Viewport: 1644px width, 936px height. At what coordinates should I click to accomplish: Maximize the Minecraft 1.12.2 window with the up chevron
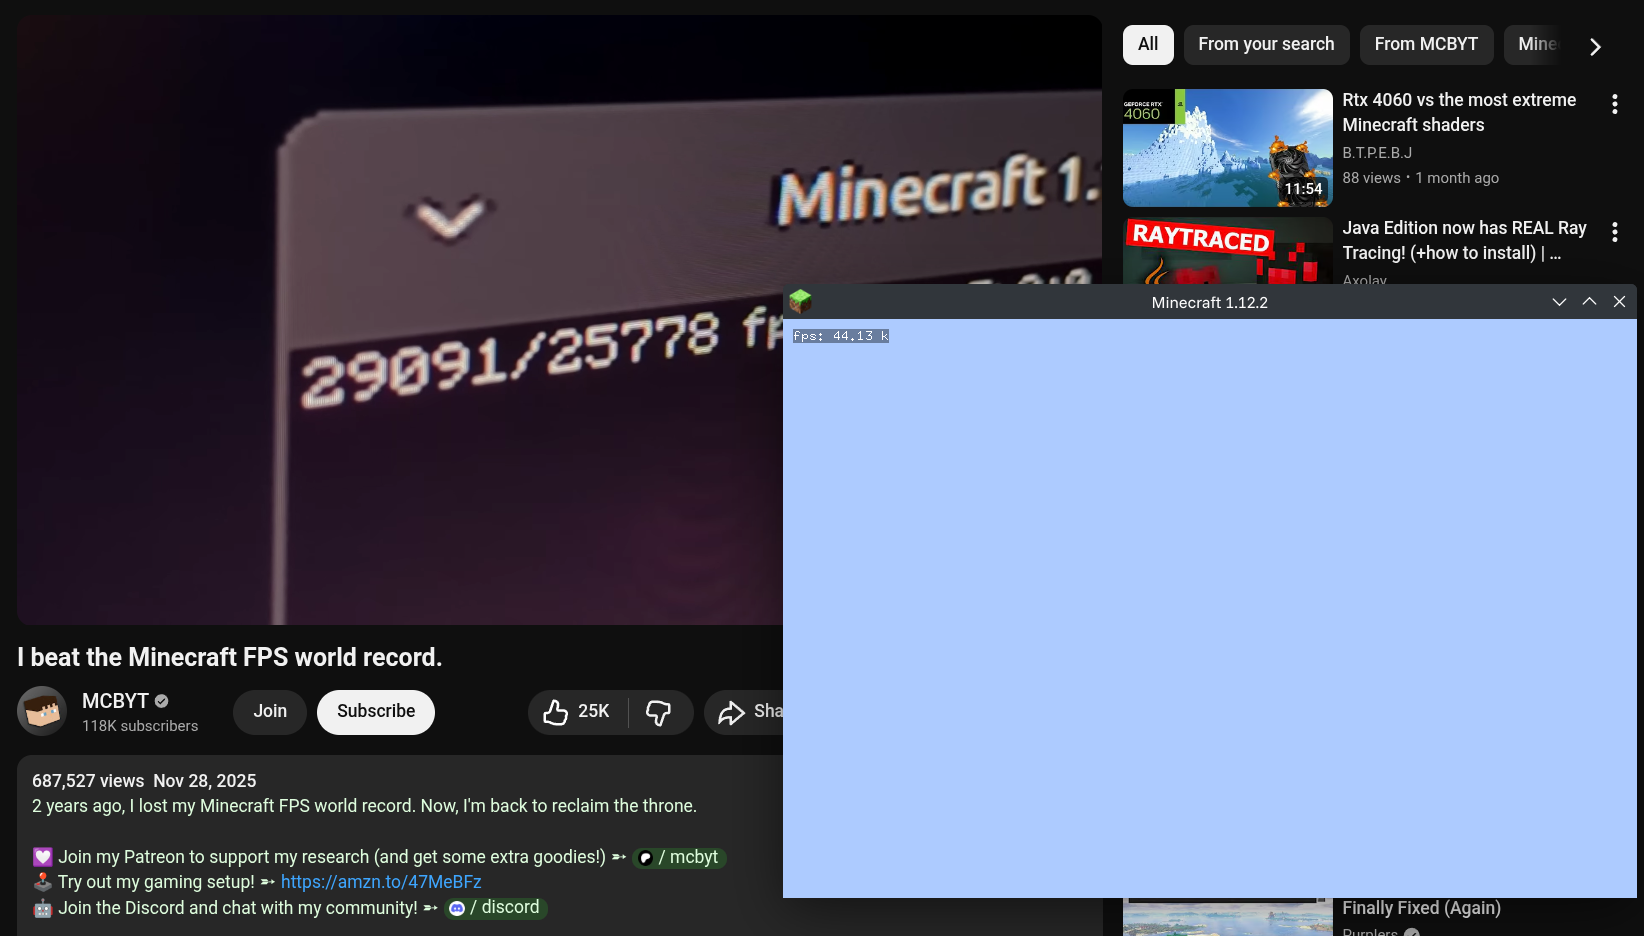tap(1589, 302)
